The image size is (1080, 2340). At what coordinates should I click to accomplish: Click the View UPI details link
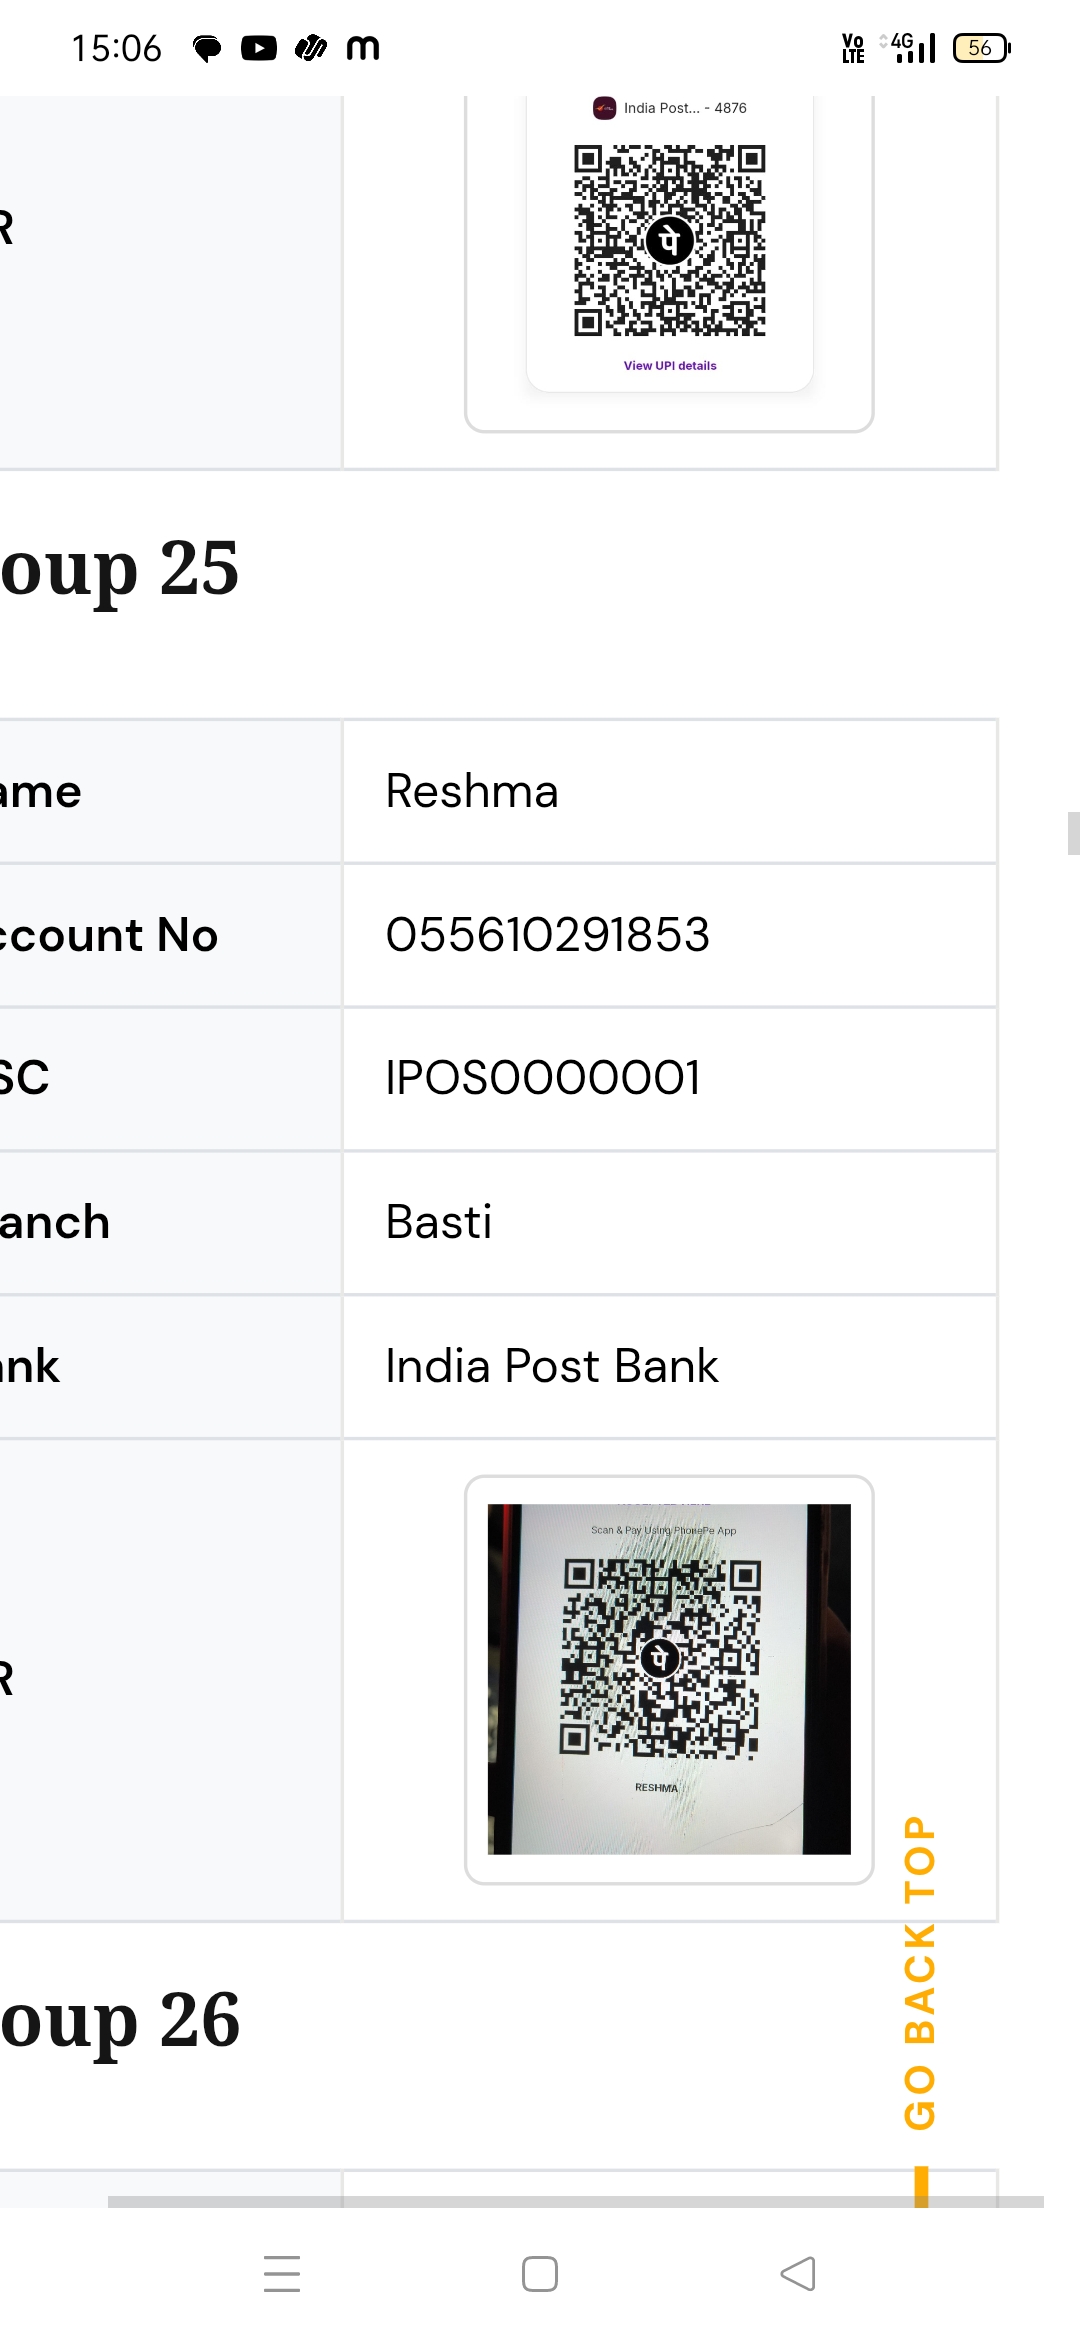tap(670, 366)
